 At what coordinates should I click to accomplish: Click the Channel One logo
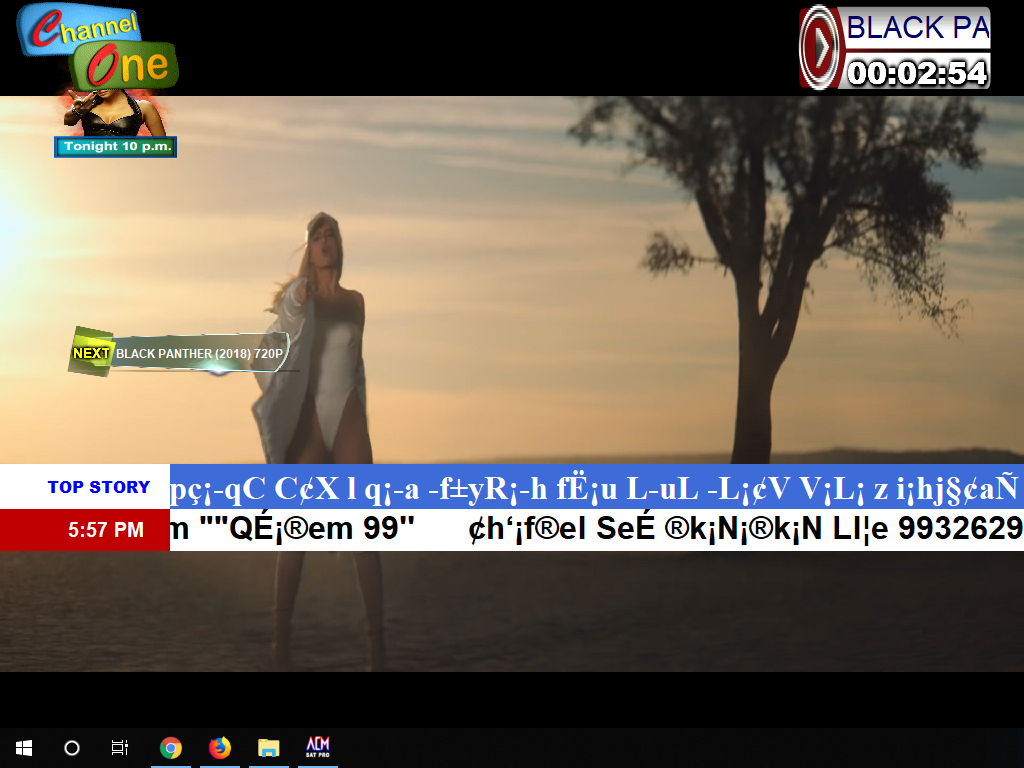click(98, 46)
